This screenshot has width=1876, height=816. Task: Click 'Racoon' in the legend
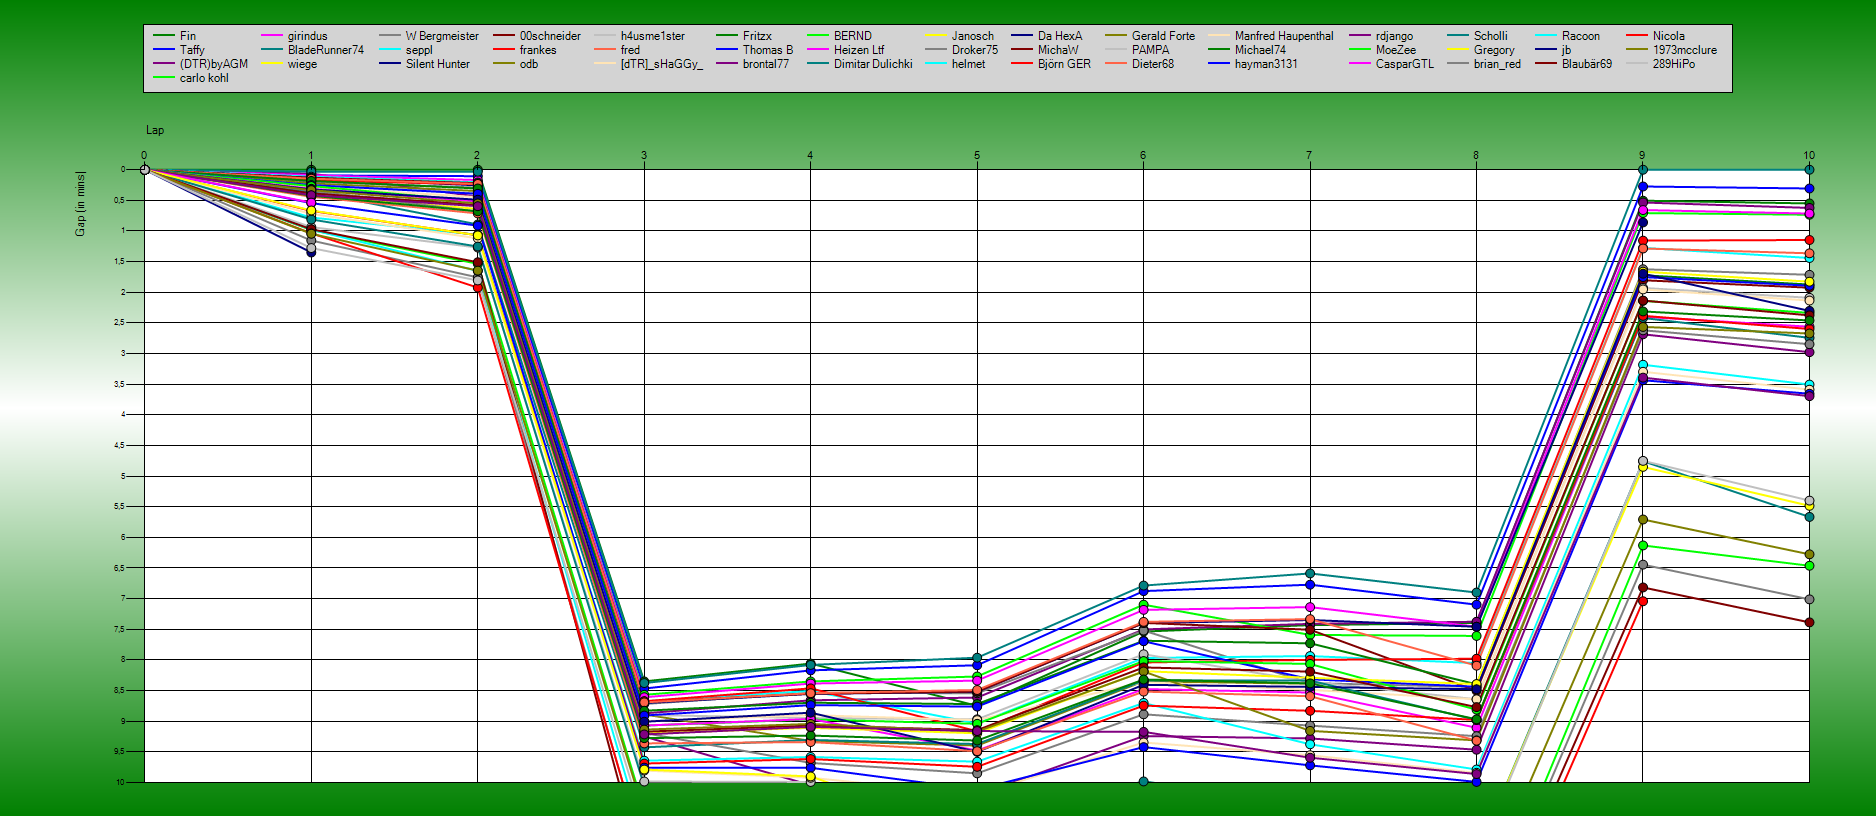tap(1581, 36)
